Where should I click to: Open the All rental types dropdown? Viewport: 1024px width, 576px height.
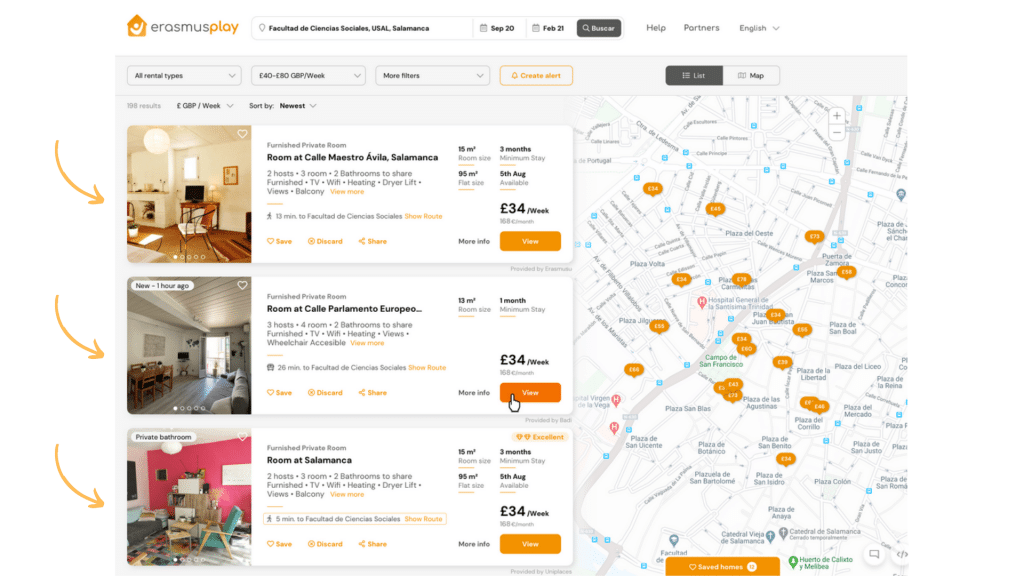tap(184, 76)
